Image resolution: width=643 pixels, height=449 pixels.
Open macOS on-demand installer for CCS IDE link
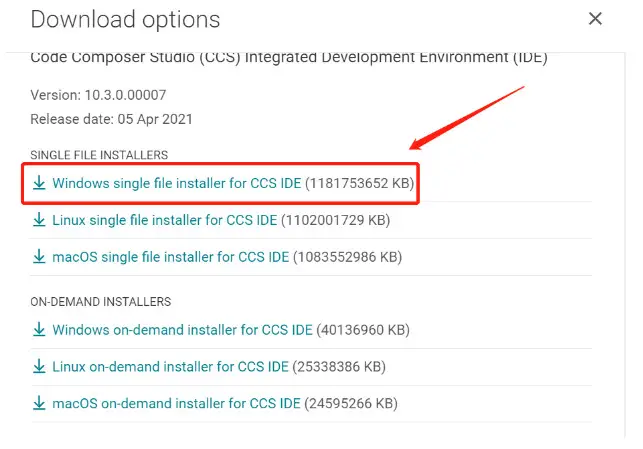tap(174, 404)
